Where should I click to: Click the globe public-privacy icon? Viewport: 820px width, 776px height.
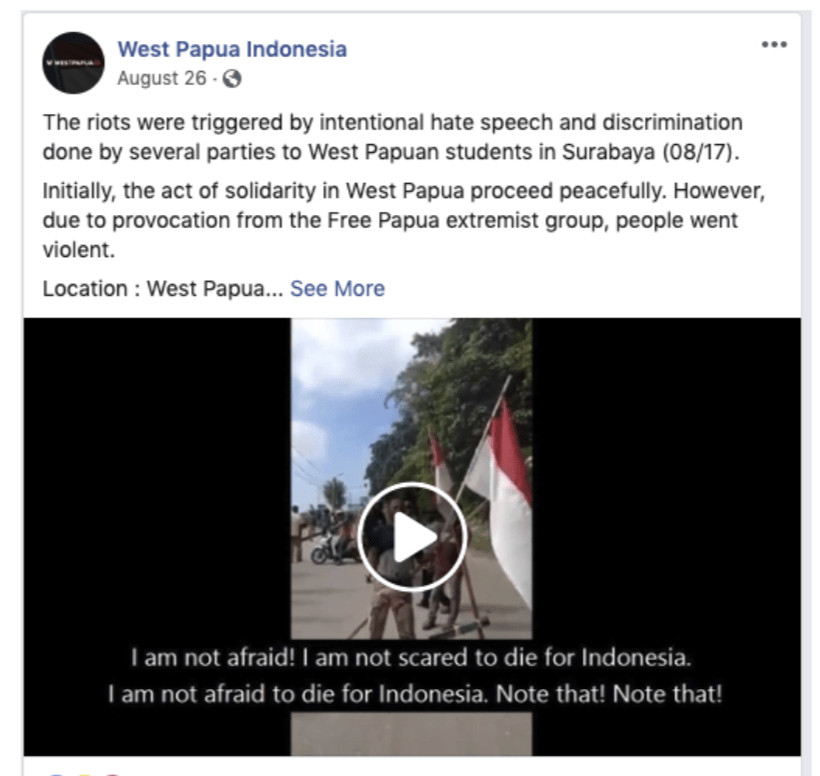[232, 79]
